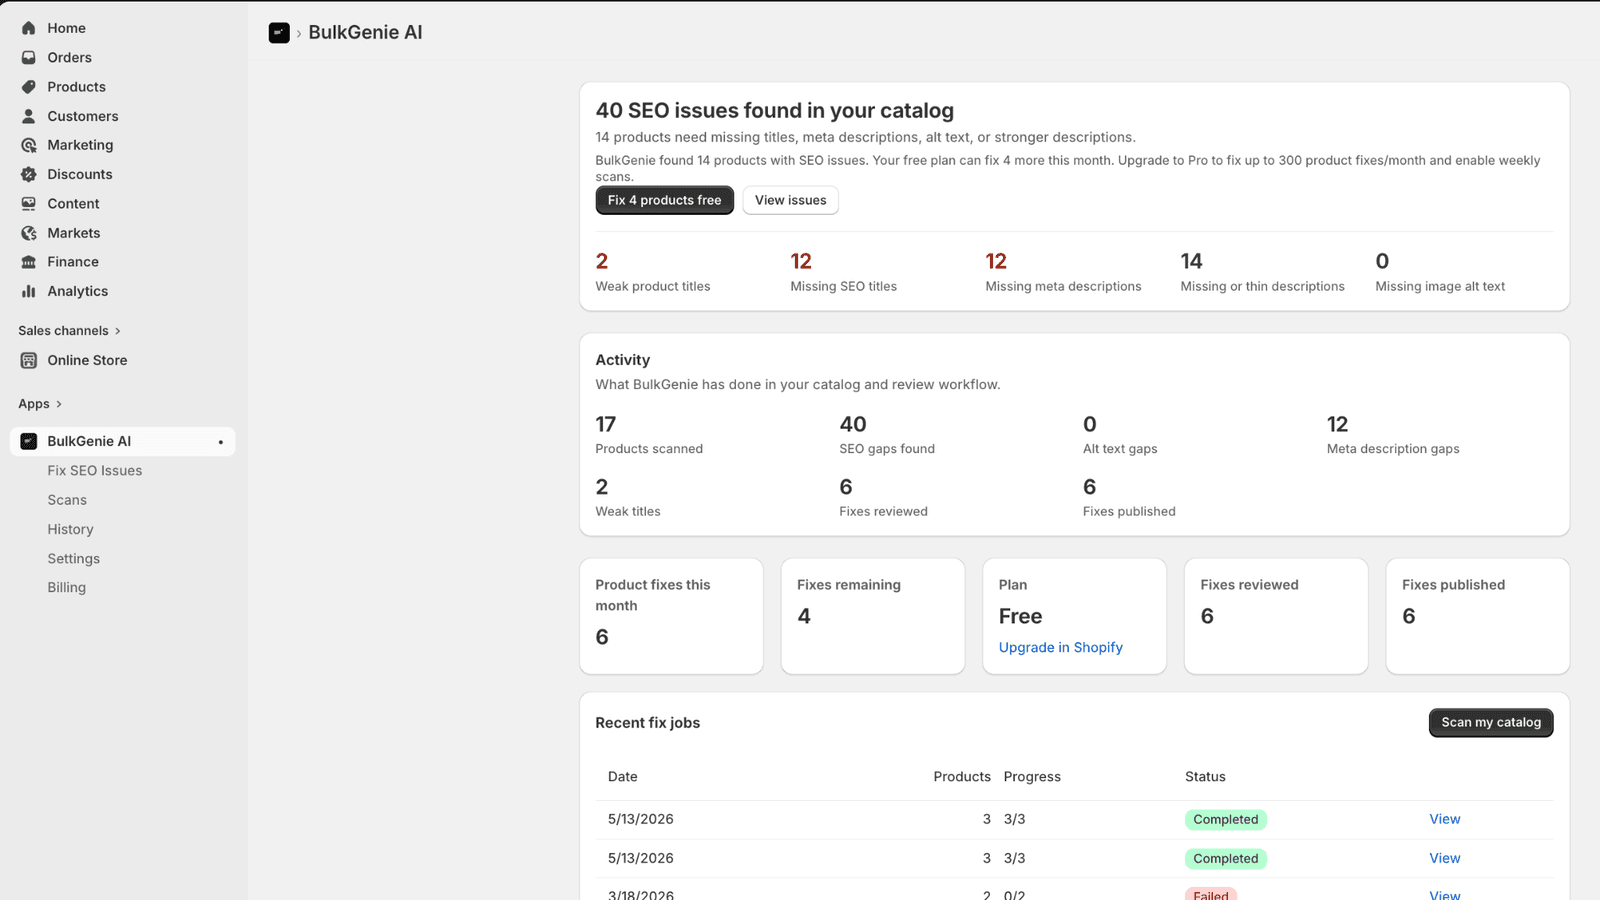
Task: Click 14 Missing or thin descriptions stat
Action: click(x=1262, y=272)
